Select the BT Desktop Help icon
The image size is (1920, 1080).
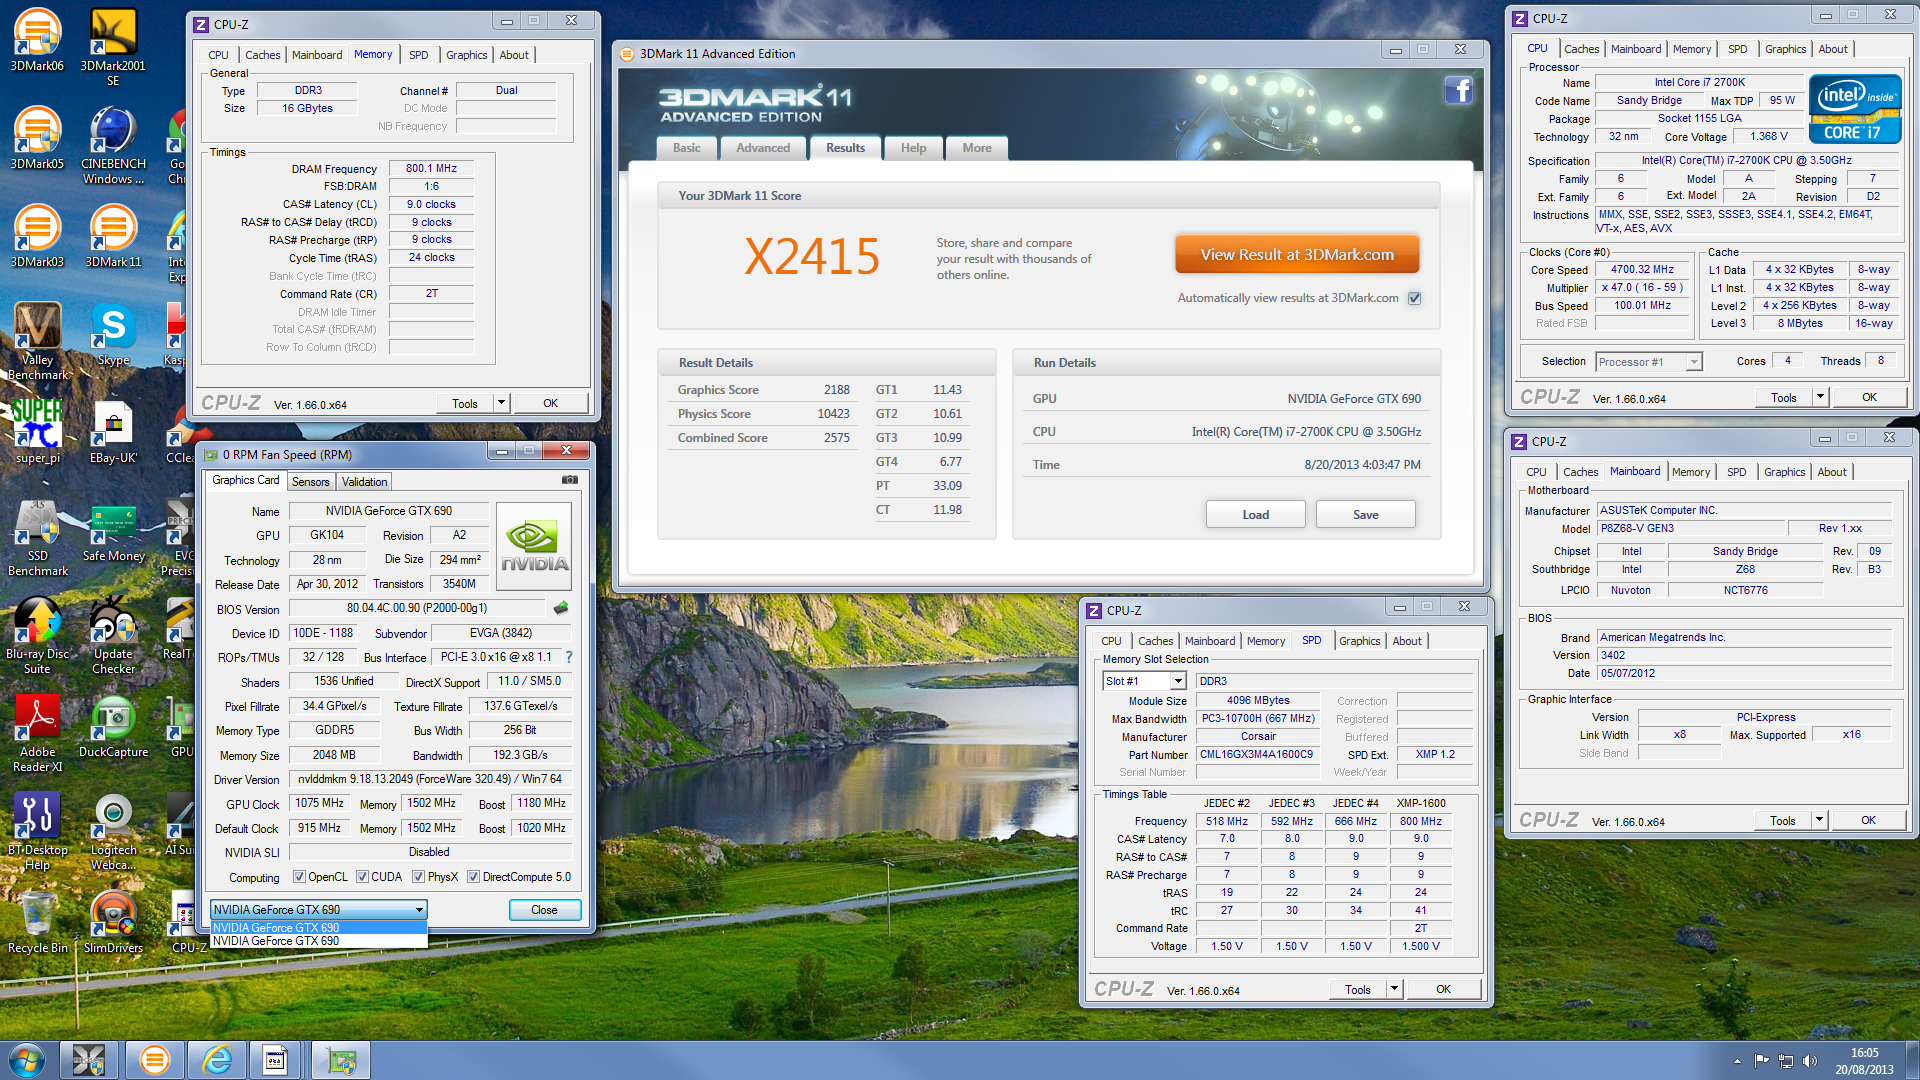[37, 831]
